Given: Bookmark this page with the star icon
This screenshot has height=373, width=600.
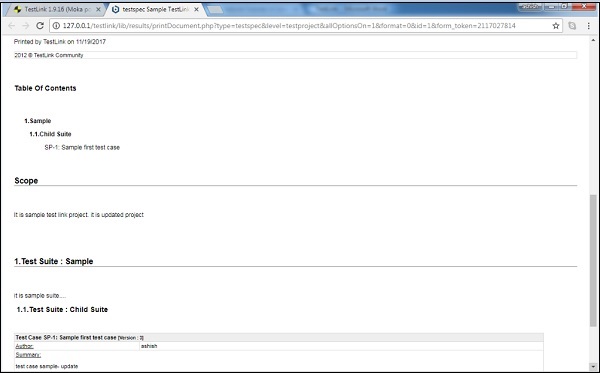Looking at the screenshot, I should [556, 26].
